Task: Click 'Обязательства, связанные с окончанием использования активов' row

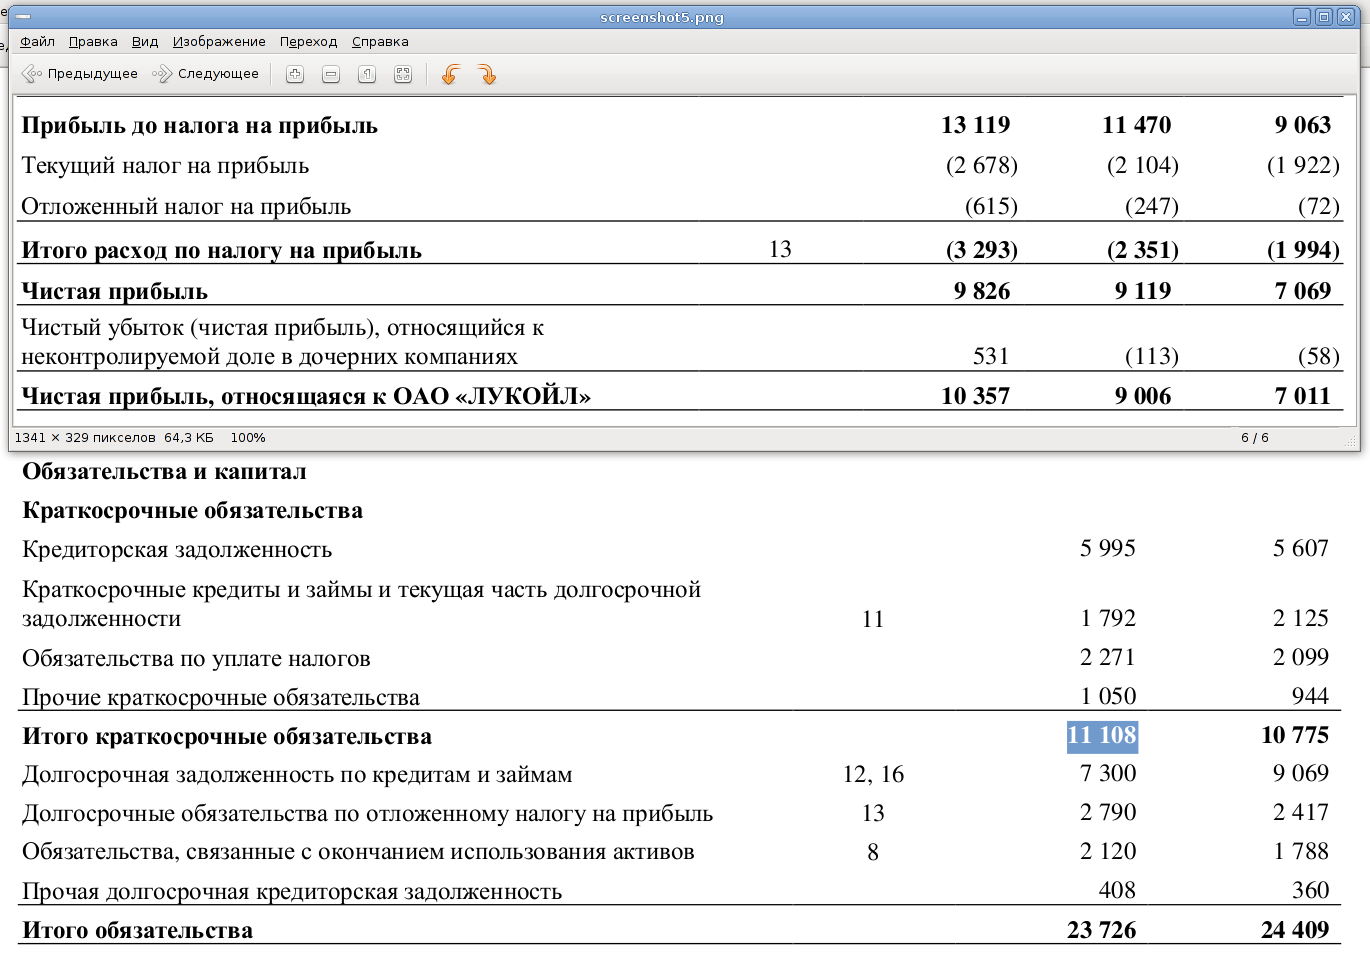Action: click(358, 852)
